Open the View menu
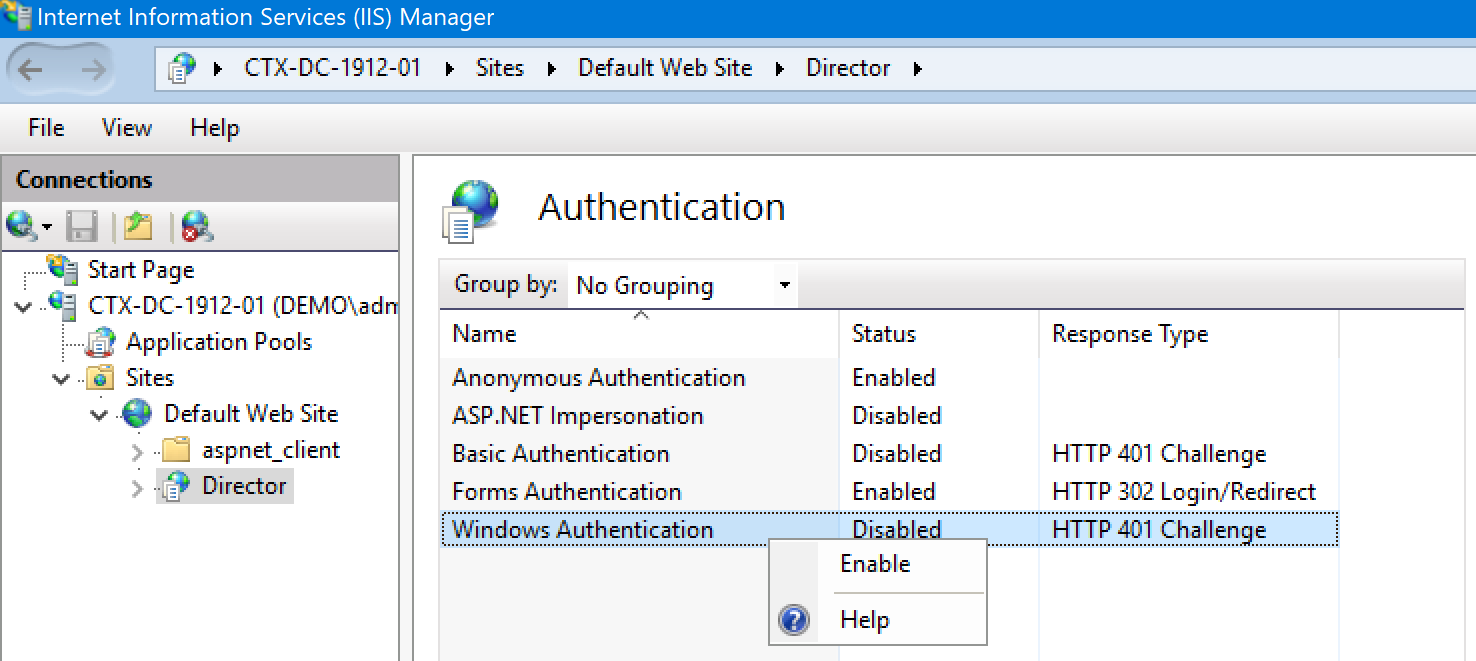The width and height of the screenshot is (1476, 661). [126, 128]
